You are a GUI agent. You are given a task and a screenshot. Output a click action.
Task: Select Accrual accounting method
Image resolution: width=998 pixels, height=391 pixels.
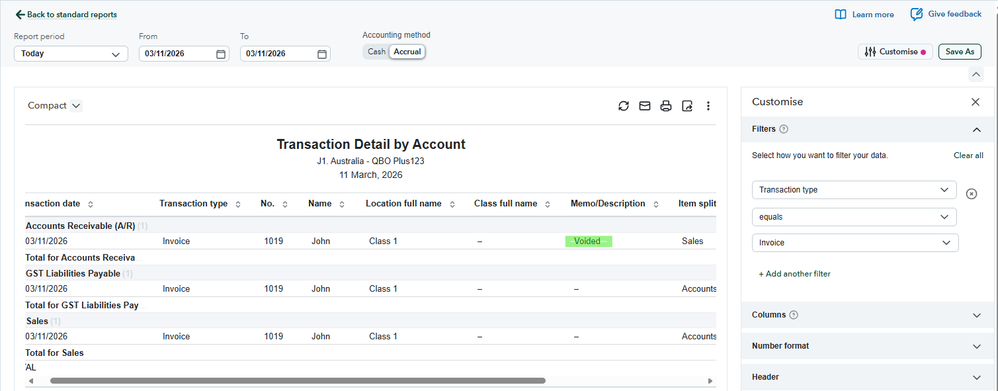[407, 52]
